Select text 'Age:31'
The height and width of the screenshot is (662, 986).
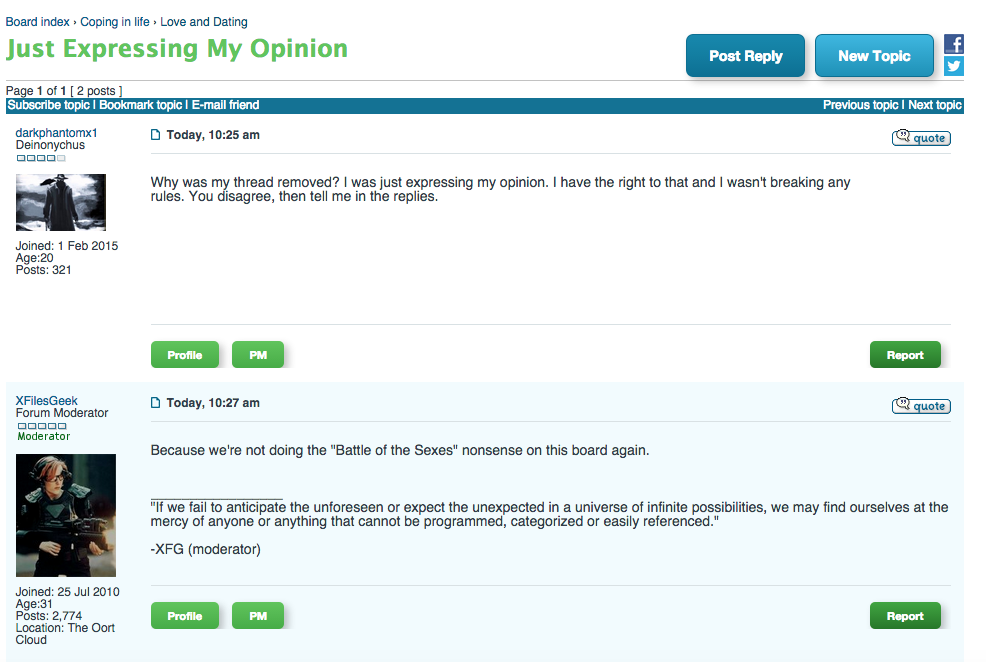pyautogui.click(x=34, y=604)
